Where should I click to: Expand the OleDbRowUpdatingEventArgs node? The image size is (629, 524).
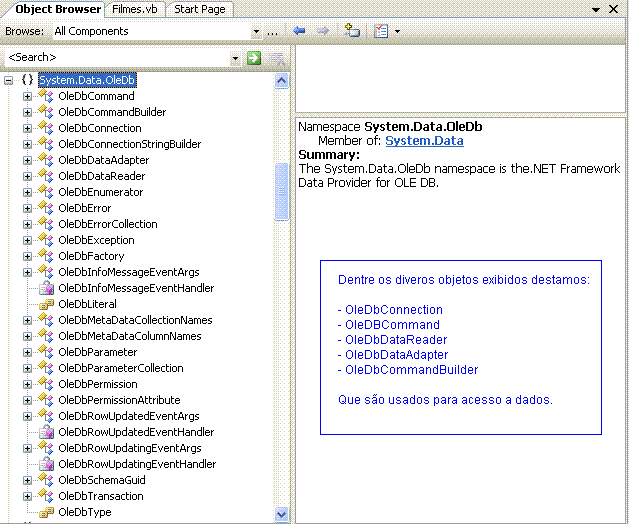pos(27,449)
